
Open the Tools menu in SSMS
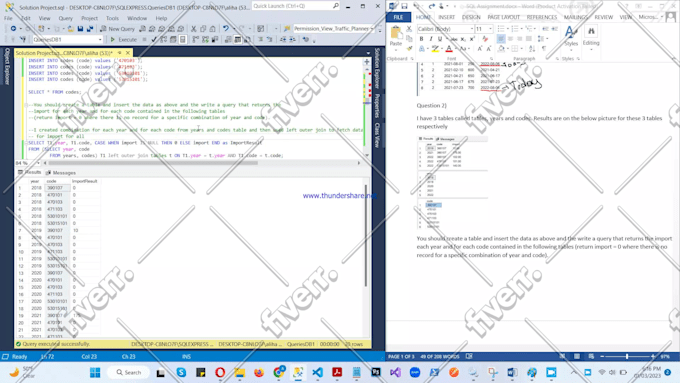[112, 18]
